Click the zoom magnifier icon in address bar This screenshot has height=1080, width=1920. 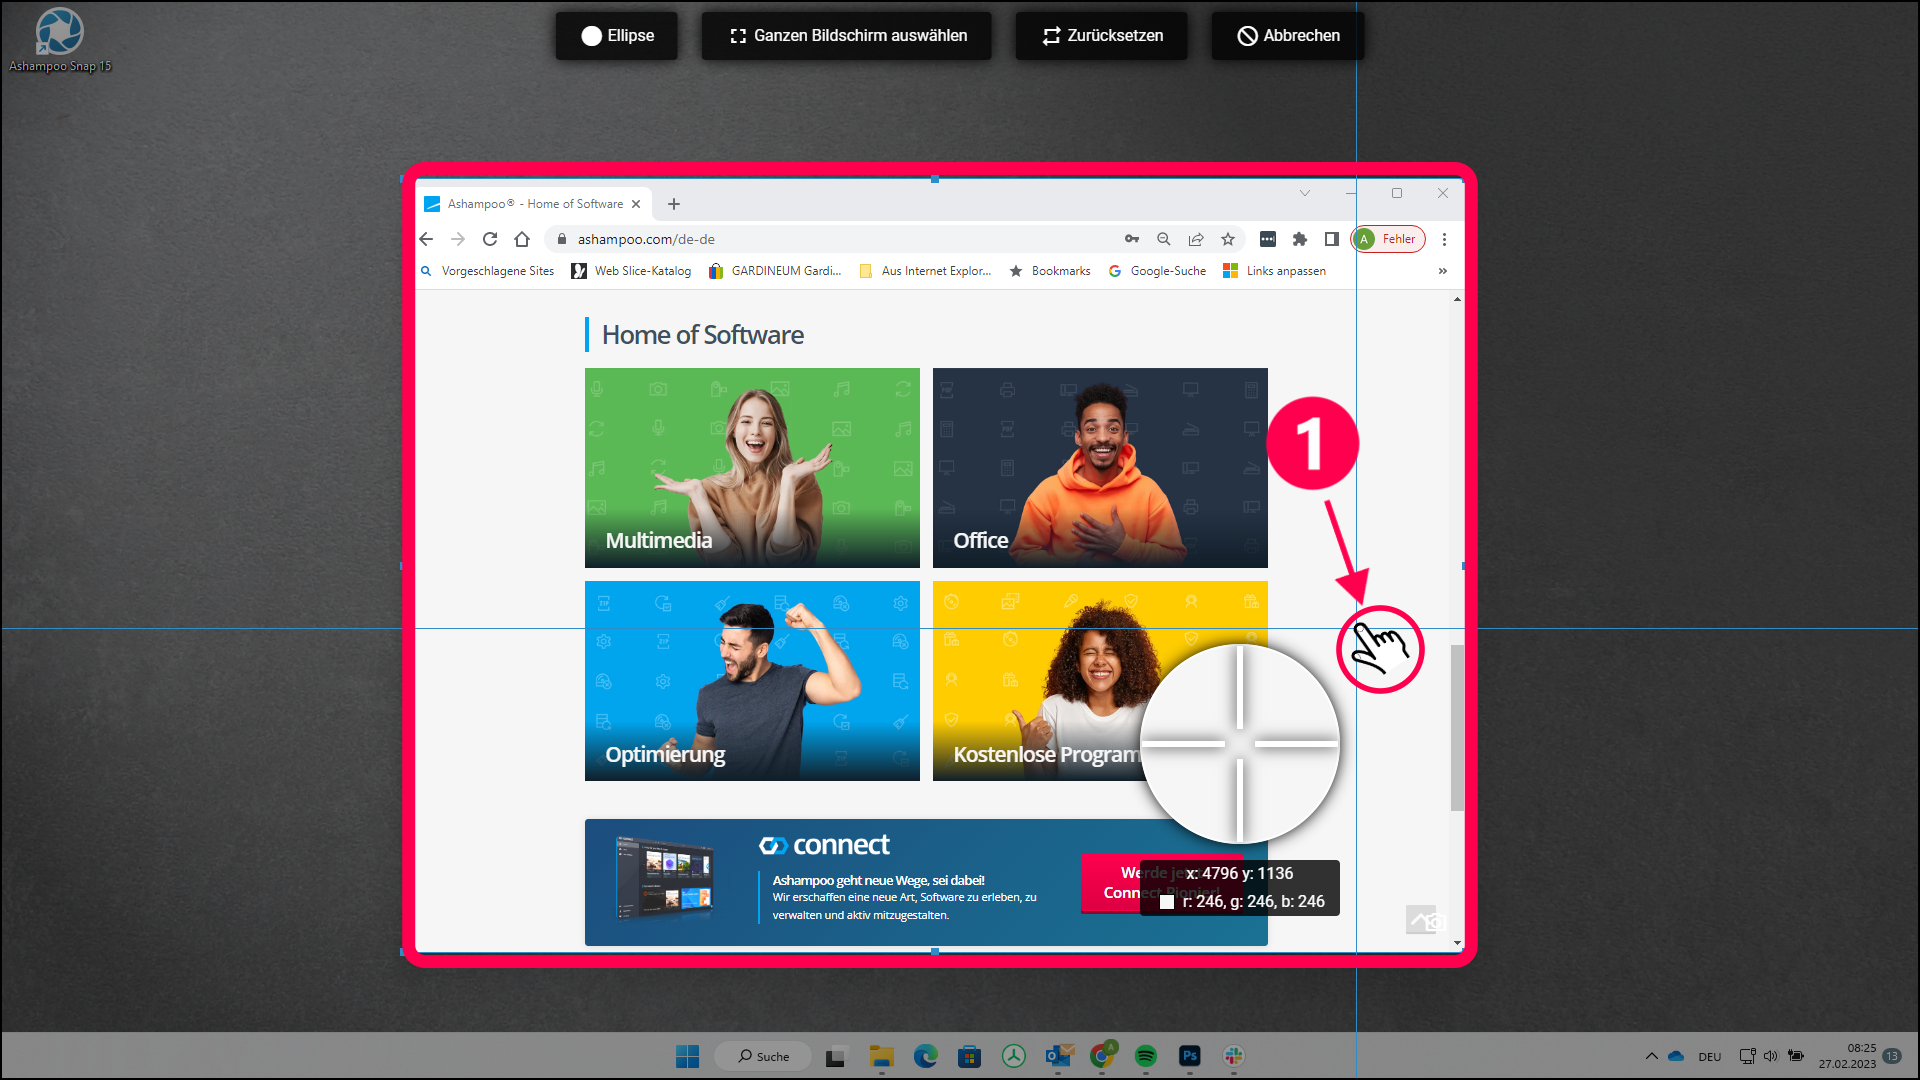pos(1164,239)
